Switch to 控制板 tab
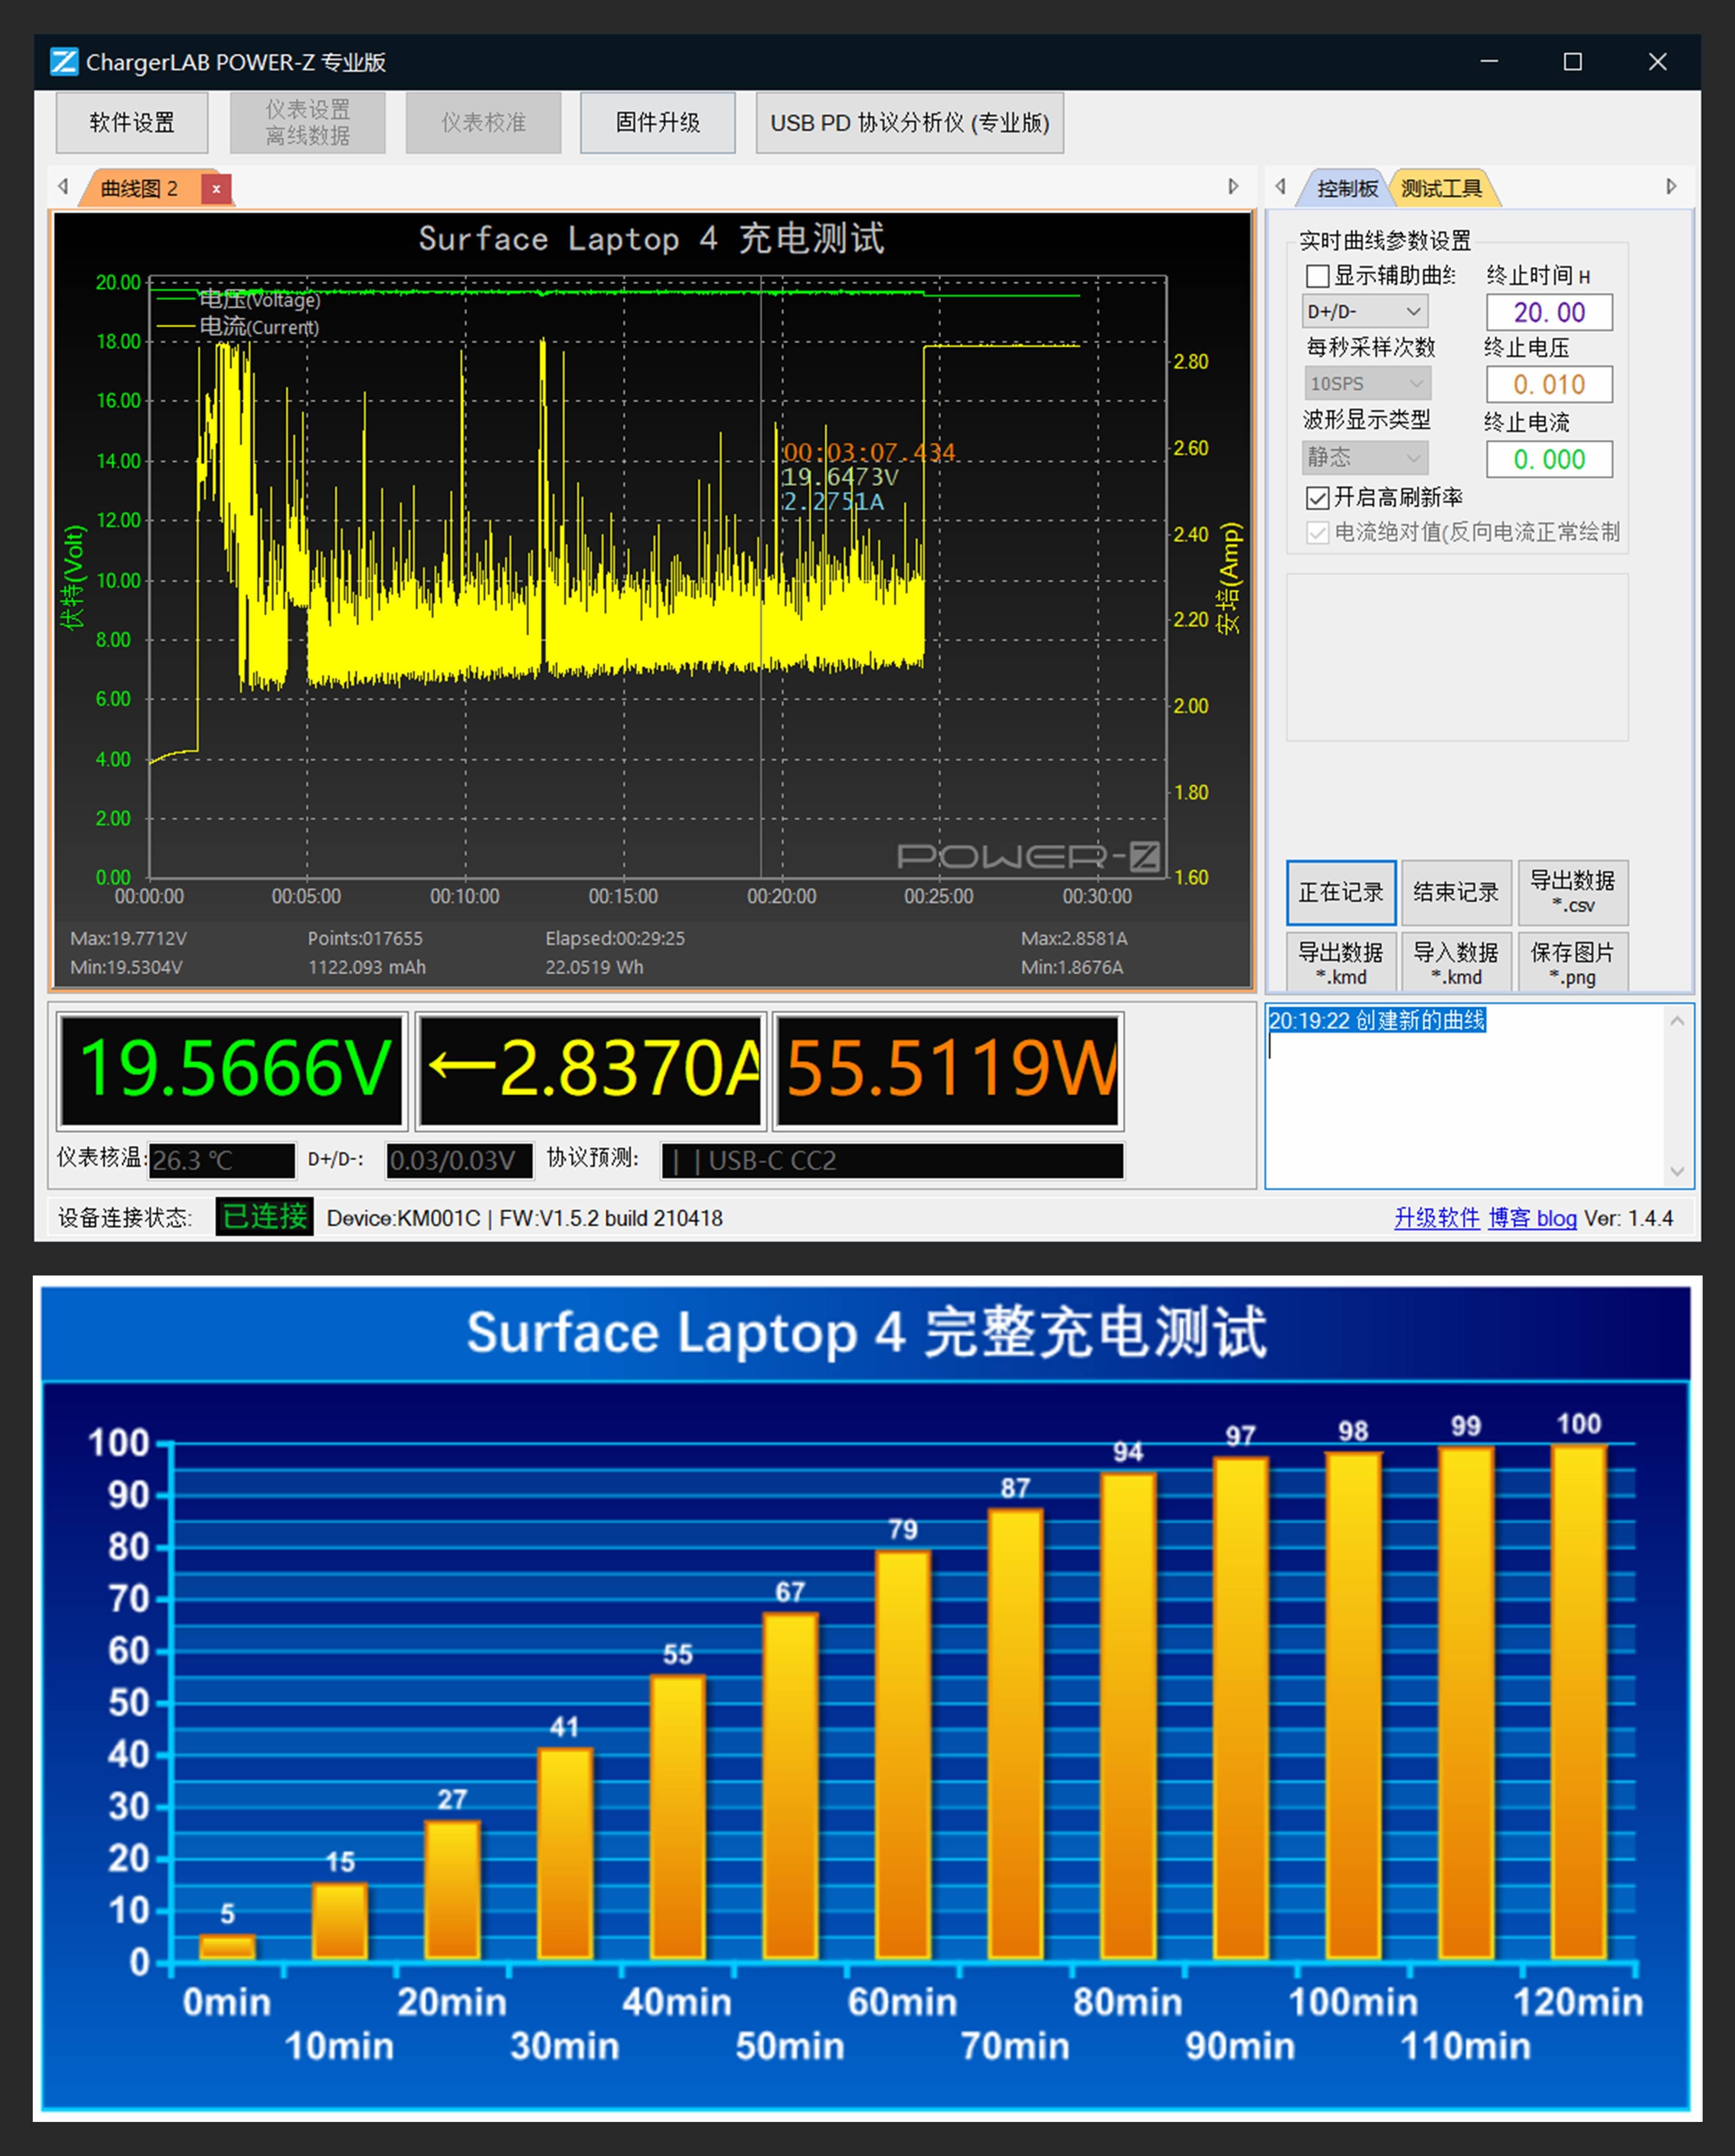Screen dimensions: 1735x2156 pos(1346,188)
